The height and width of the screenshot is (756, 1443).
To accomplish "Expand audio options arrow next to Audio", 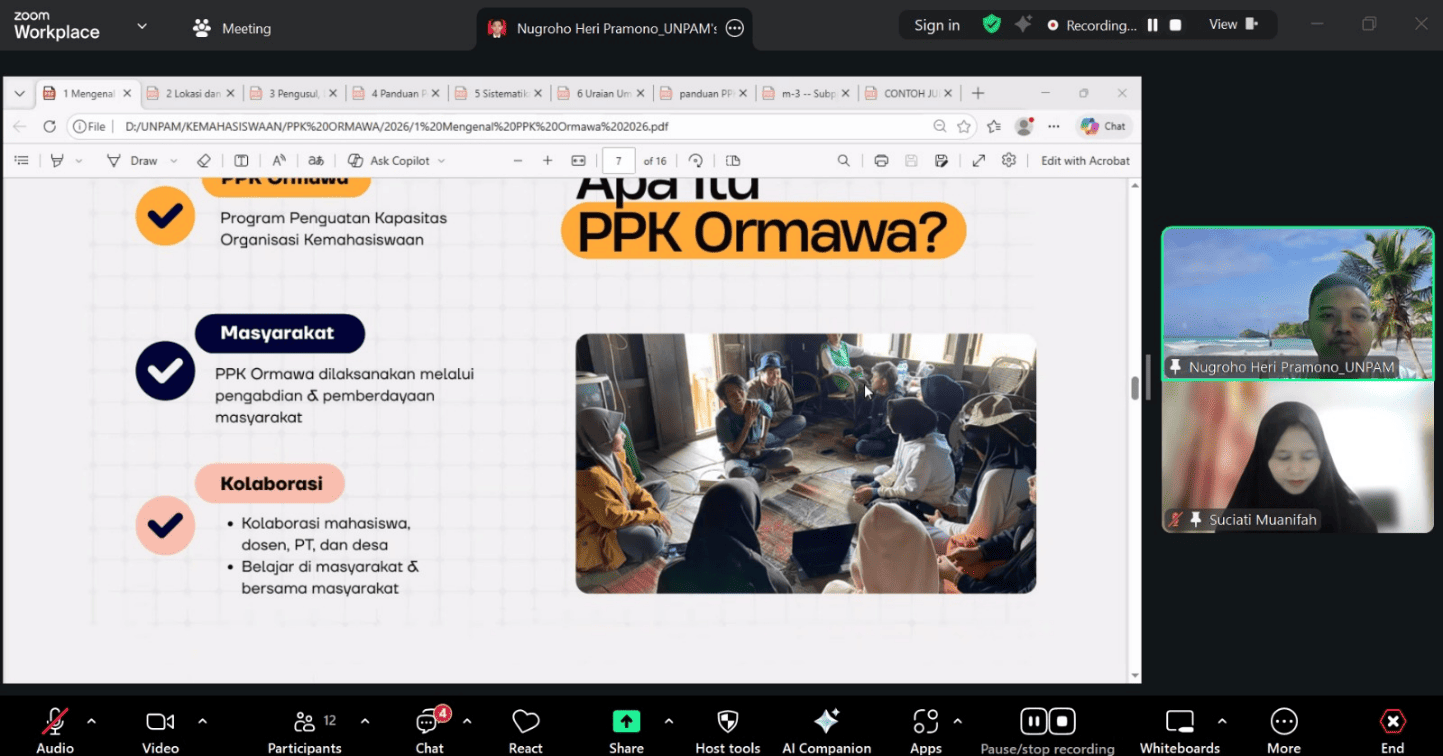I will click(x=92, y=721).
